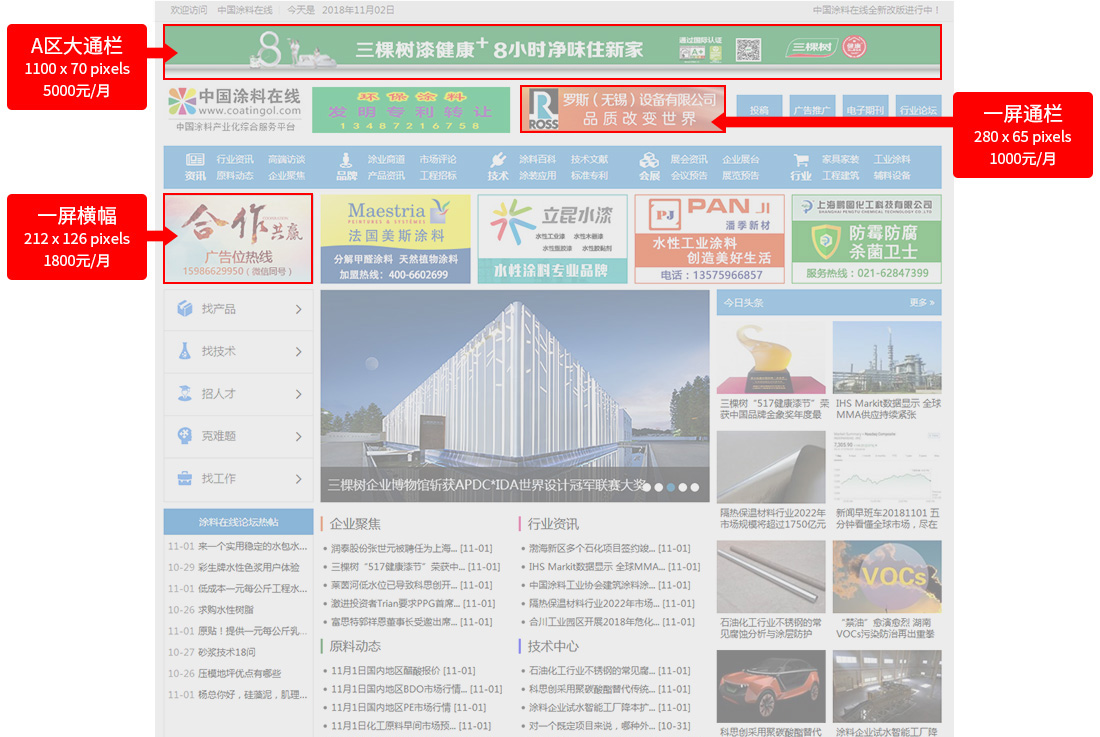
Task: Open forum post 砂浆技术18问
Action: [x=227, y=652]
